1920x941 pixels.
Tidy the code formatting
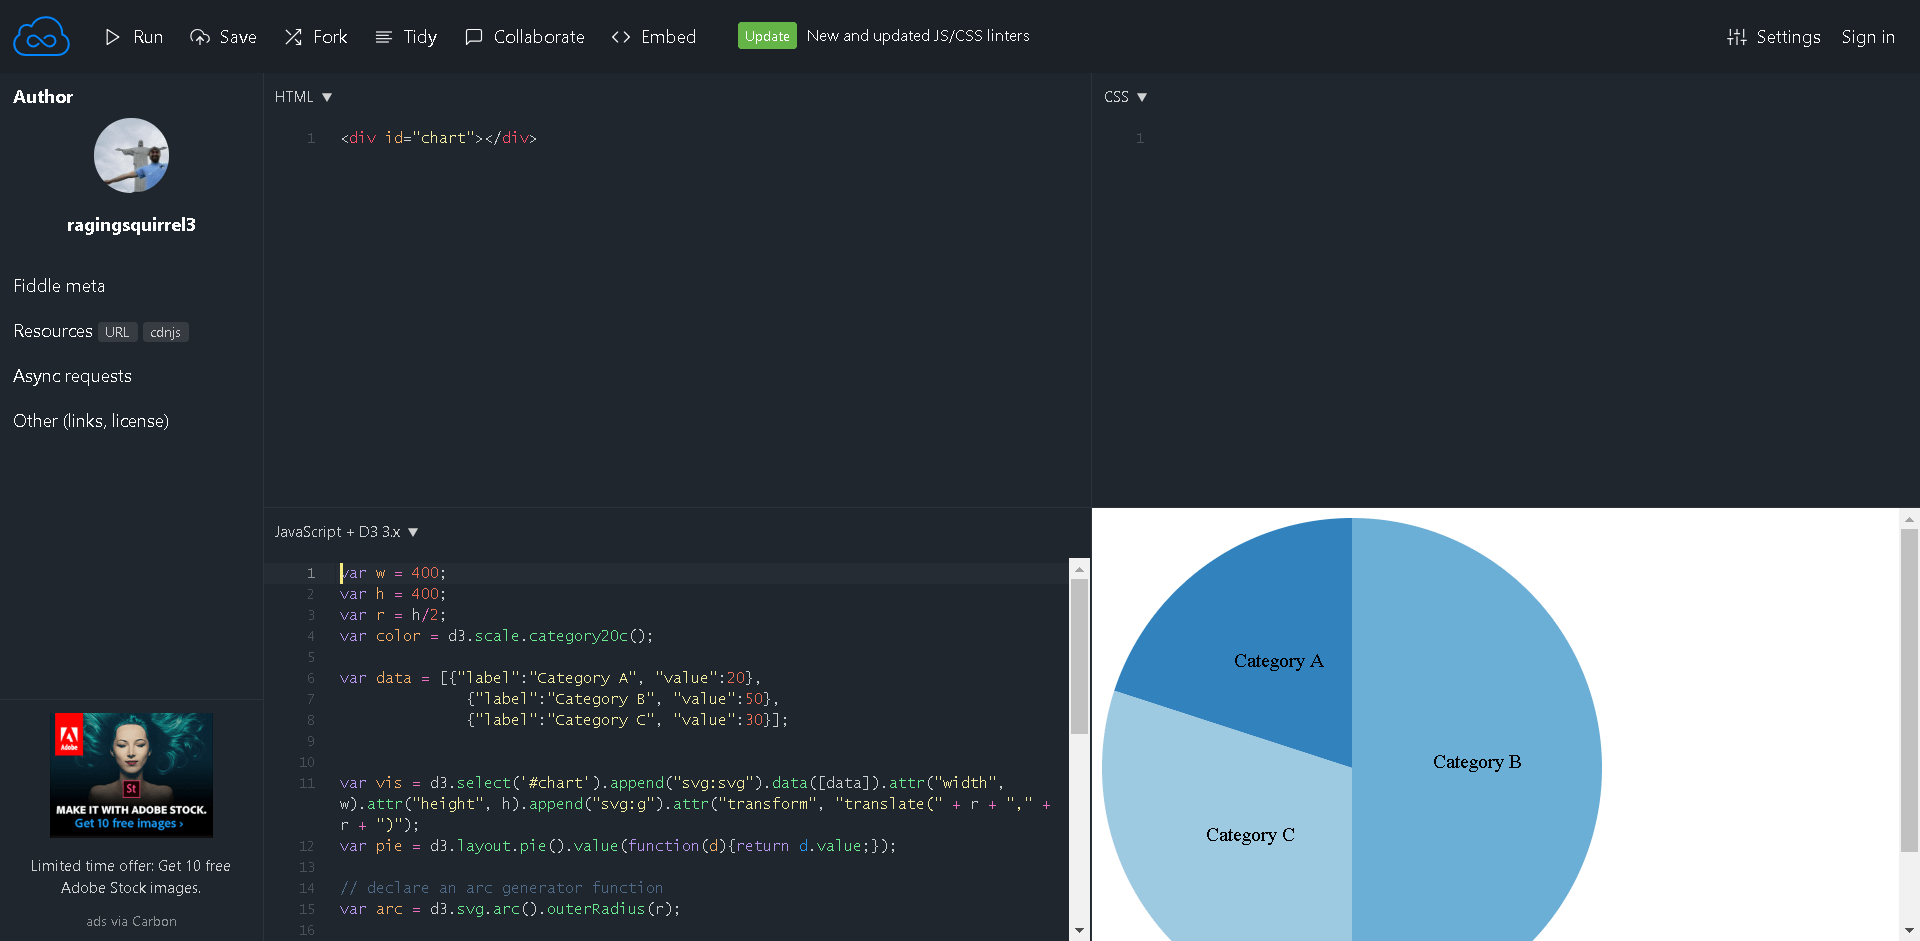coord(405,37)
